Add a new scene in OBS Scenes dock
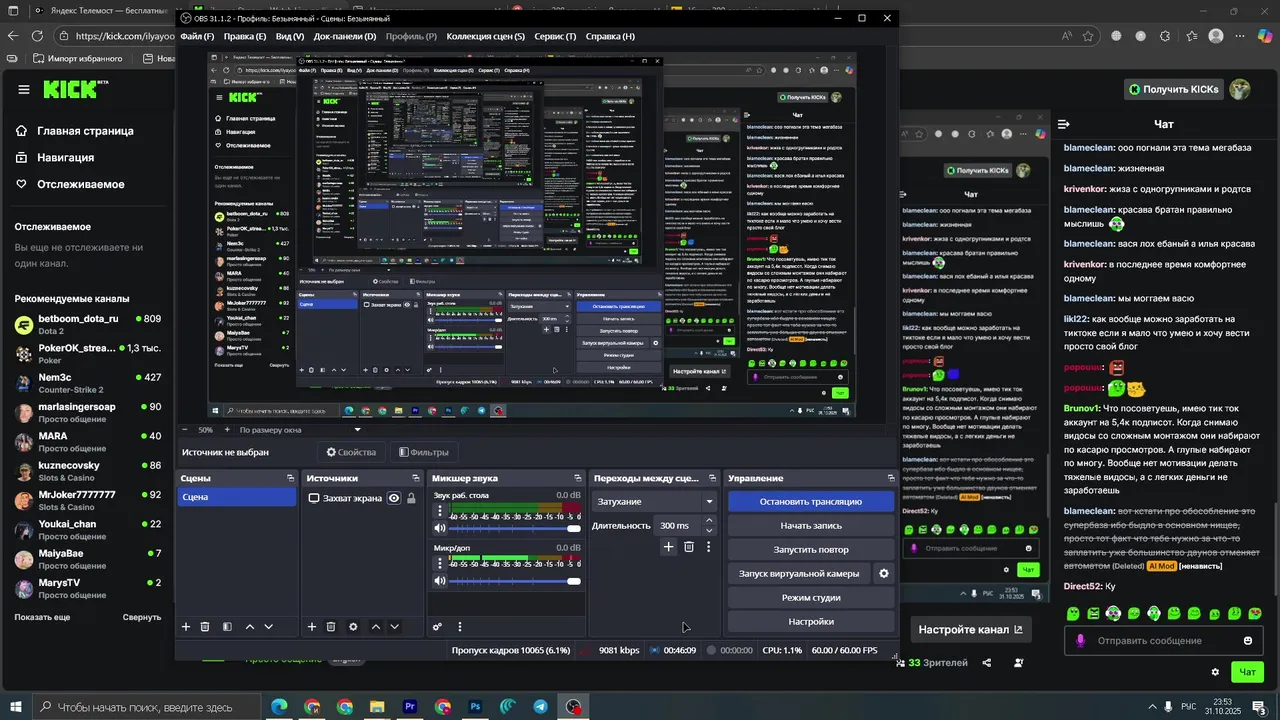Image resolution: width=1280 pixels, height=720 pixels. click(185, 627)
